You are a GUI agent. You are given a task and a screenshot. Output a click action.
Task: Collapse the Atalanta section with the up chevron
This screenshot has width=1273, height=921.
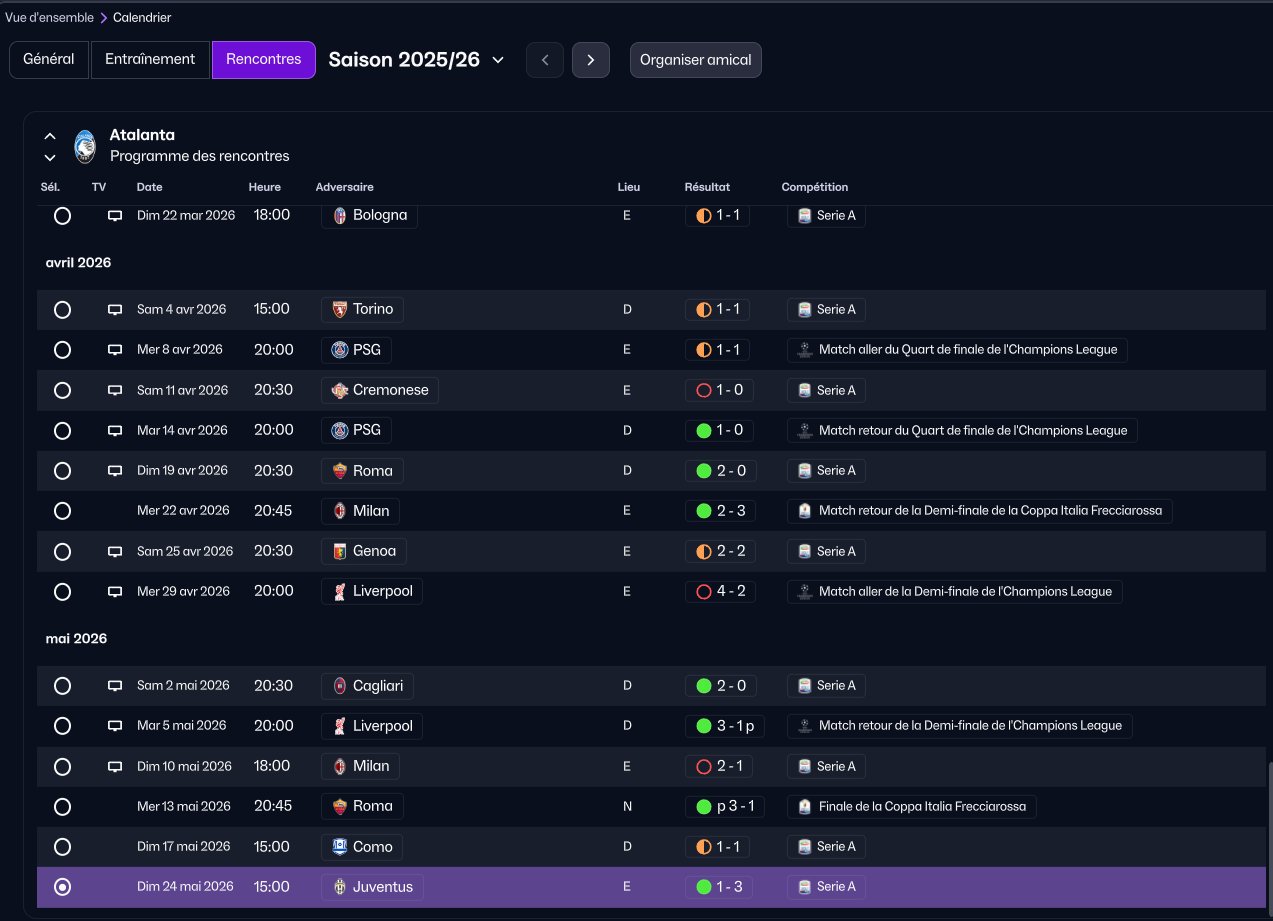(50, 136)
